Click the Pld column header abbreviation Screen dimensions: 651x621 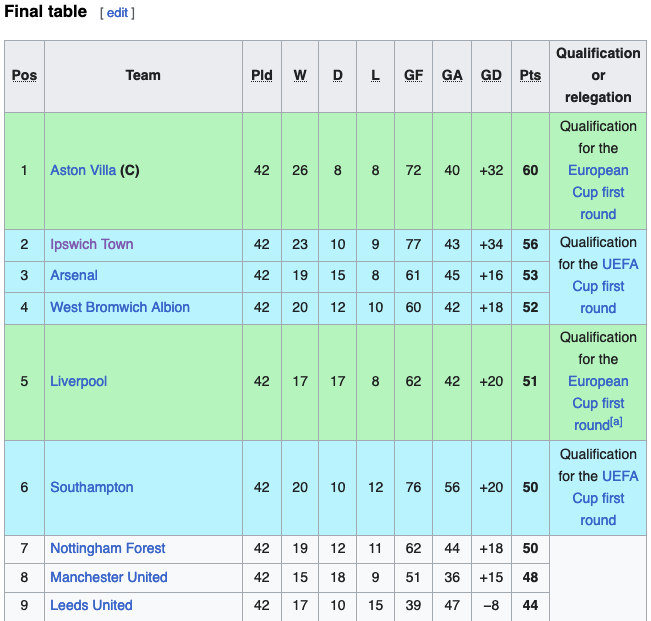[x=262, y=75]
